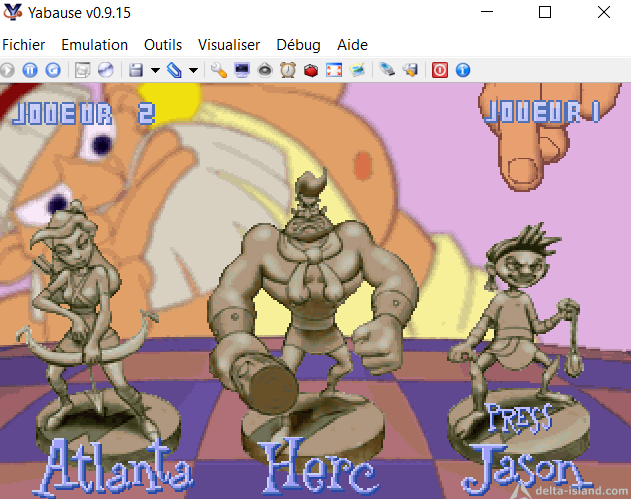Screen dimensions: 631x499
Task: Toggle fullscreen with the red arrows icon
Action: point(334,70)
